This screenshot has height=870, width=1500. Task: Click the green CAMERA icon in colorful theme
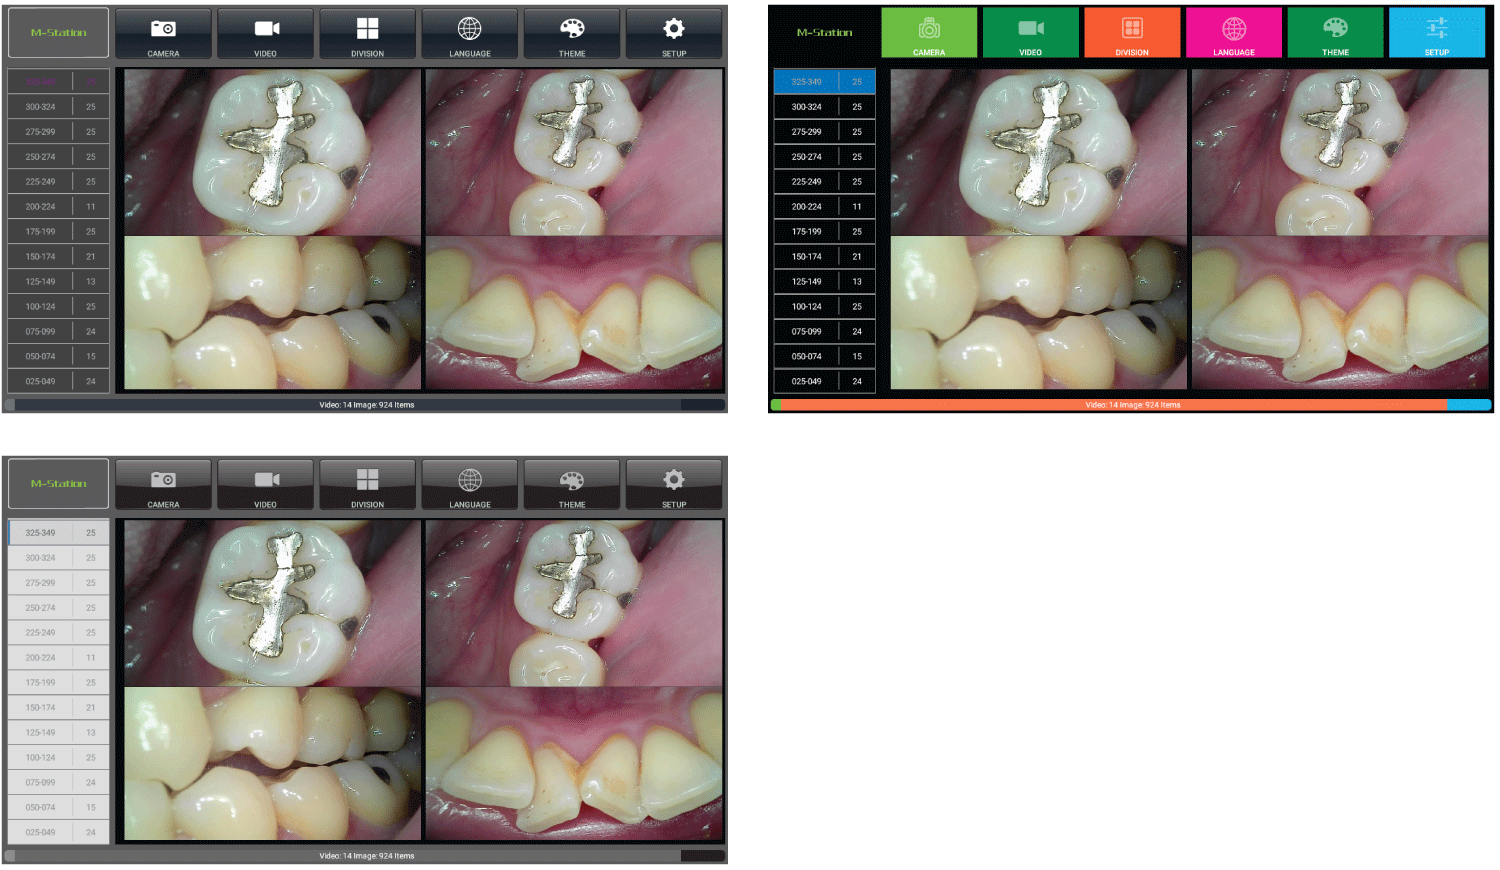click(928, 33)
